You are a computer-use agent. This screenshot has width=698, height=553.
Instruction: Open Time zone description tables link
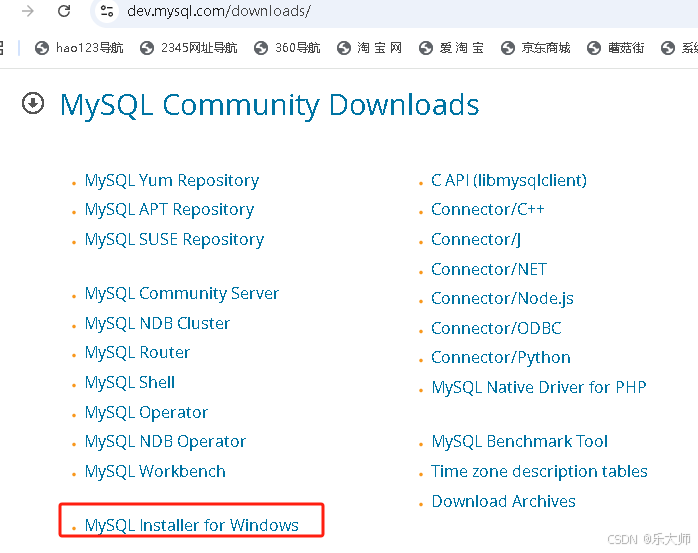tap(539, 472)
